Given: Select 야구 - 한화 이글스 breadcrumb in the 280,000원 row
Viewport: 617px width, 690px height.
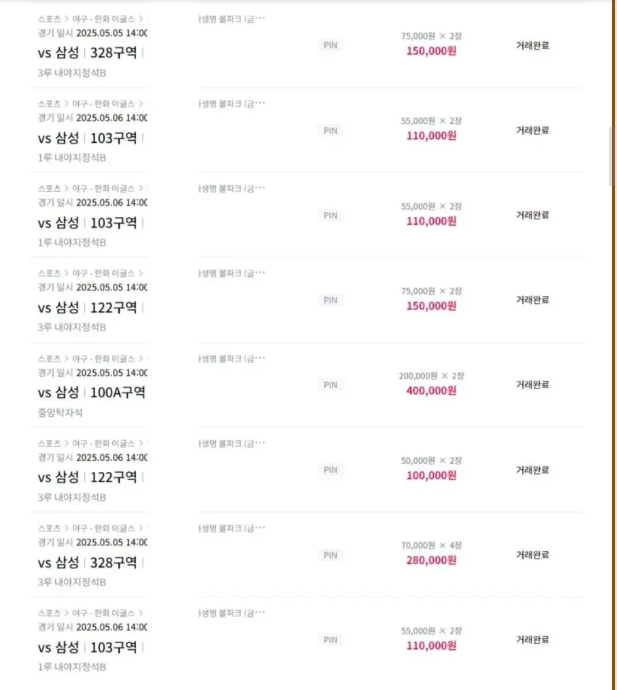Looking at the screenshot, I should (103, 528).
